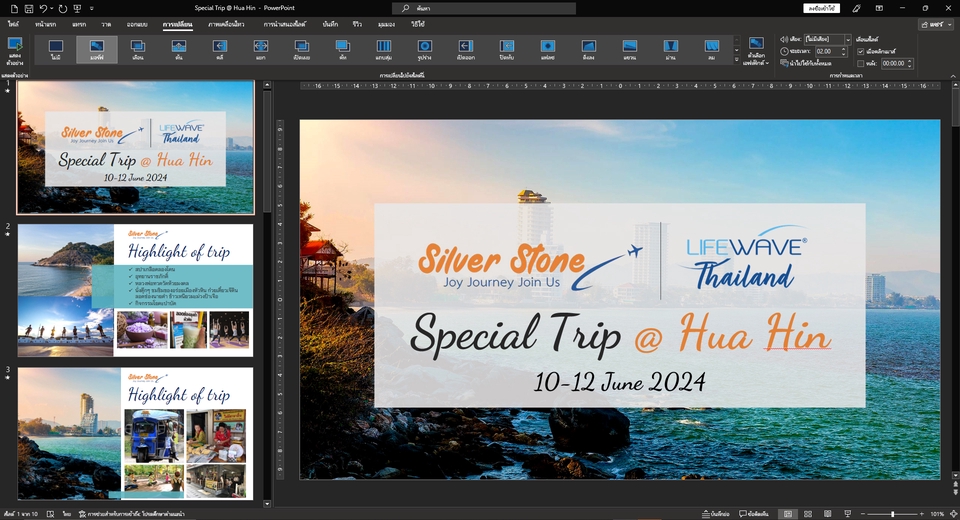
Task: Select slide 3 thumbnail with tuk-tuk photo
Action: [x=135, y=434]
